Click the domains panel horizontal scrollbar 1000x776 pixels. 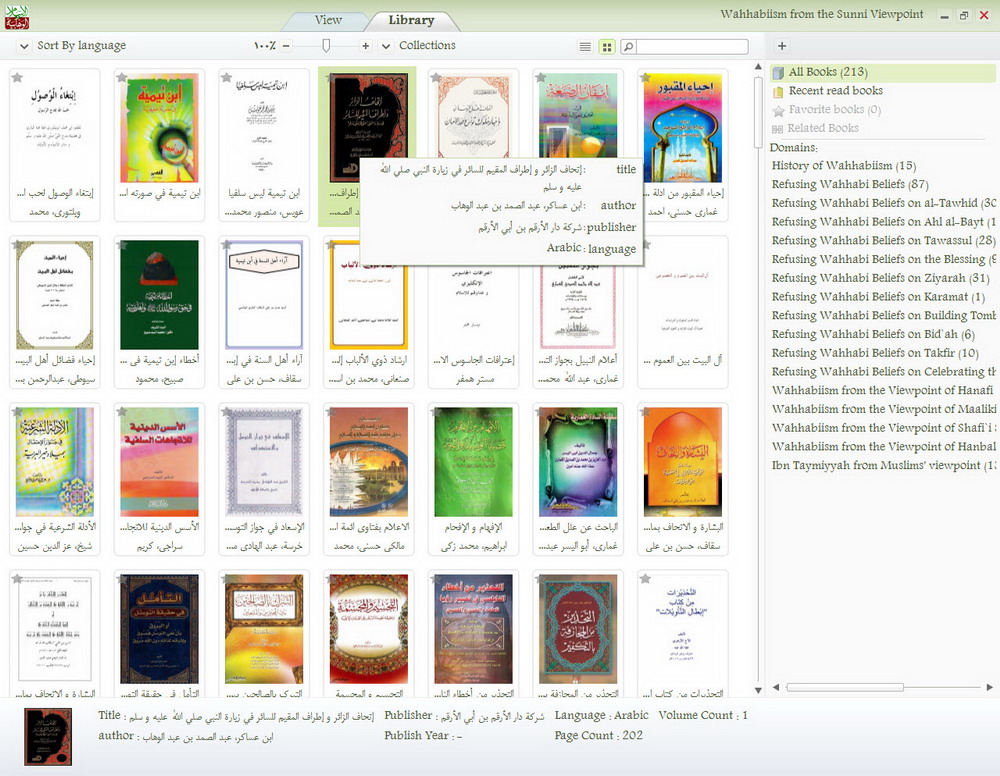click(x=845, y=687)
